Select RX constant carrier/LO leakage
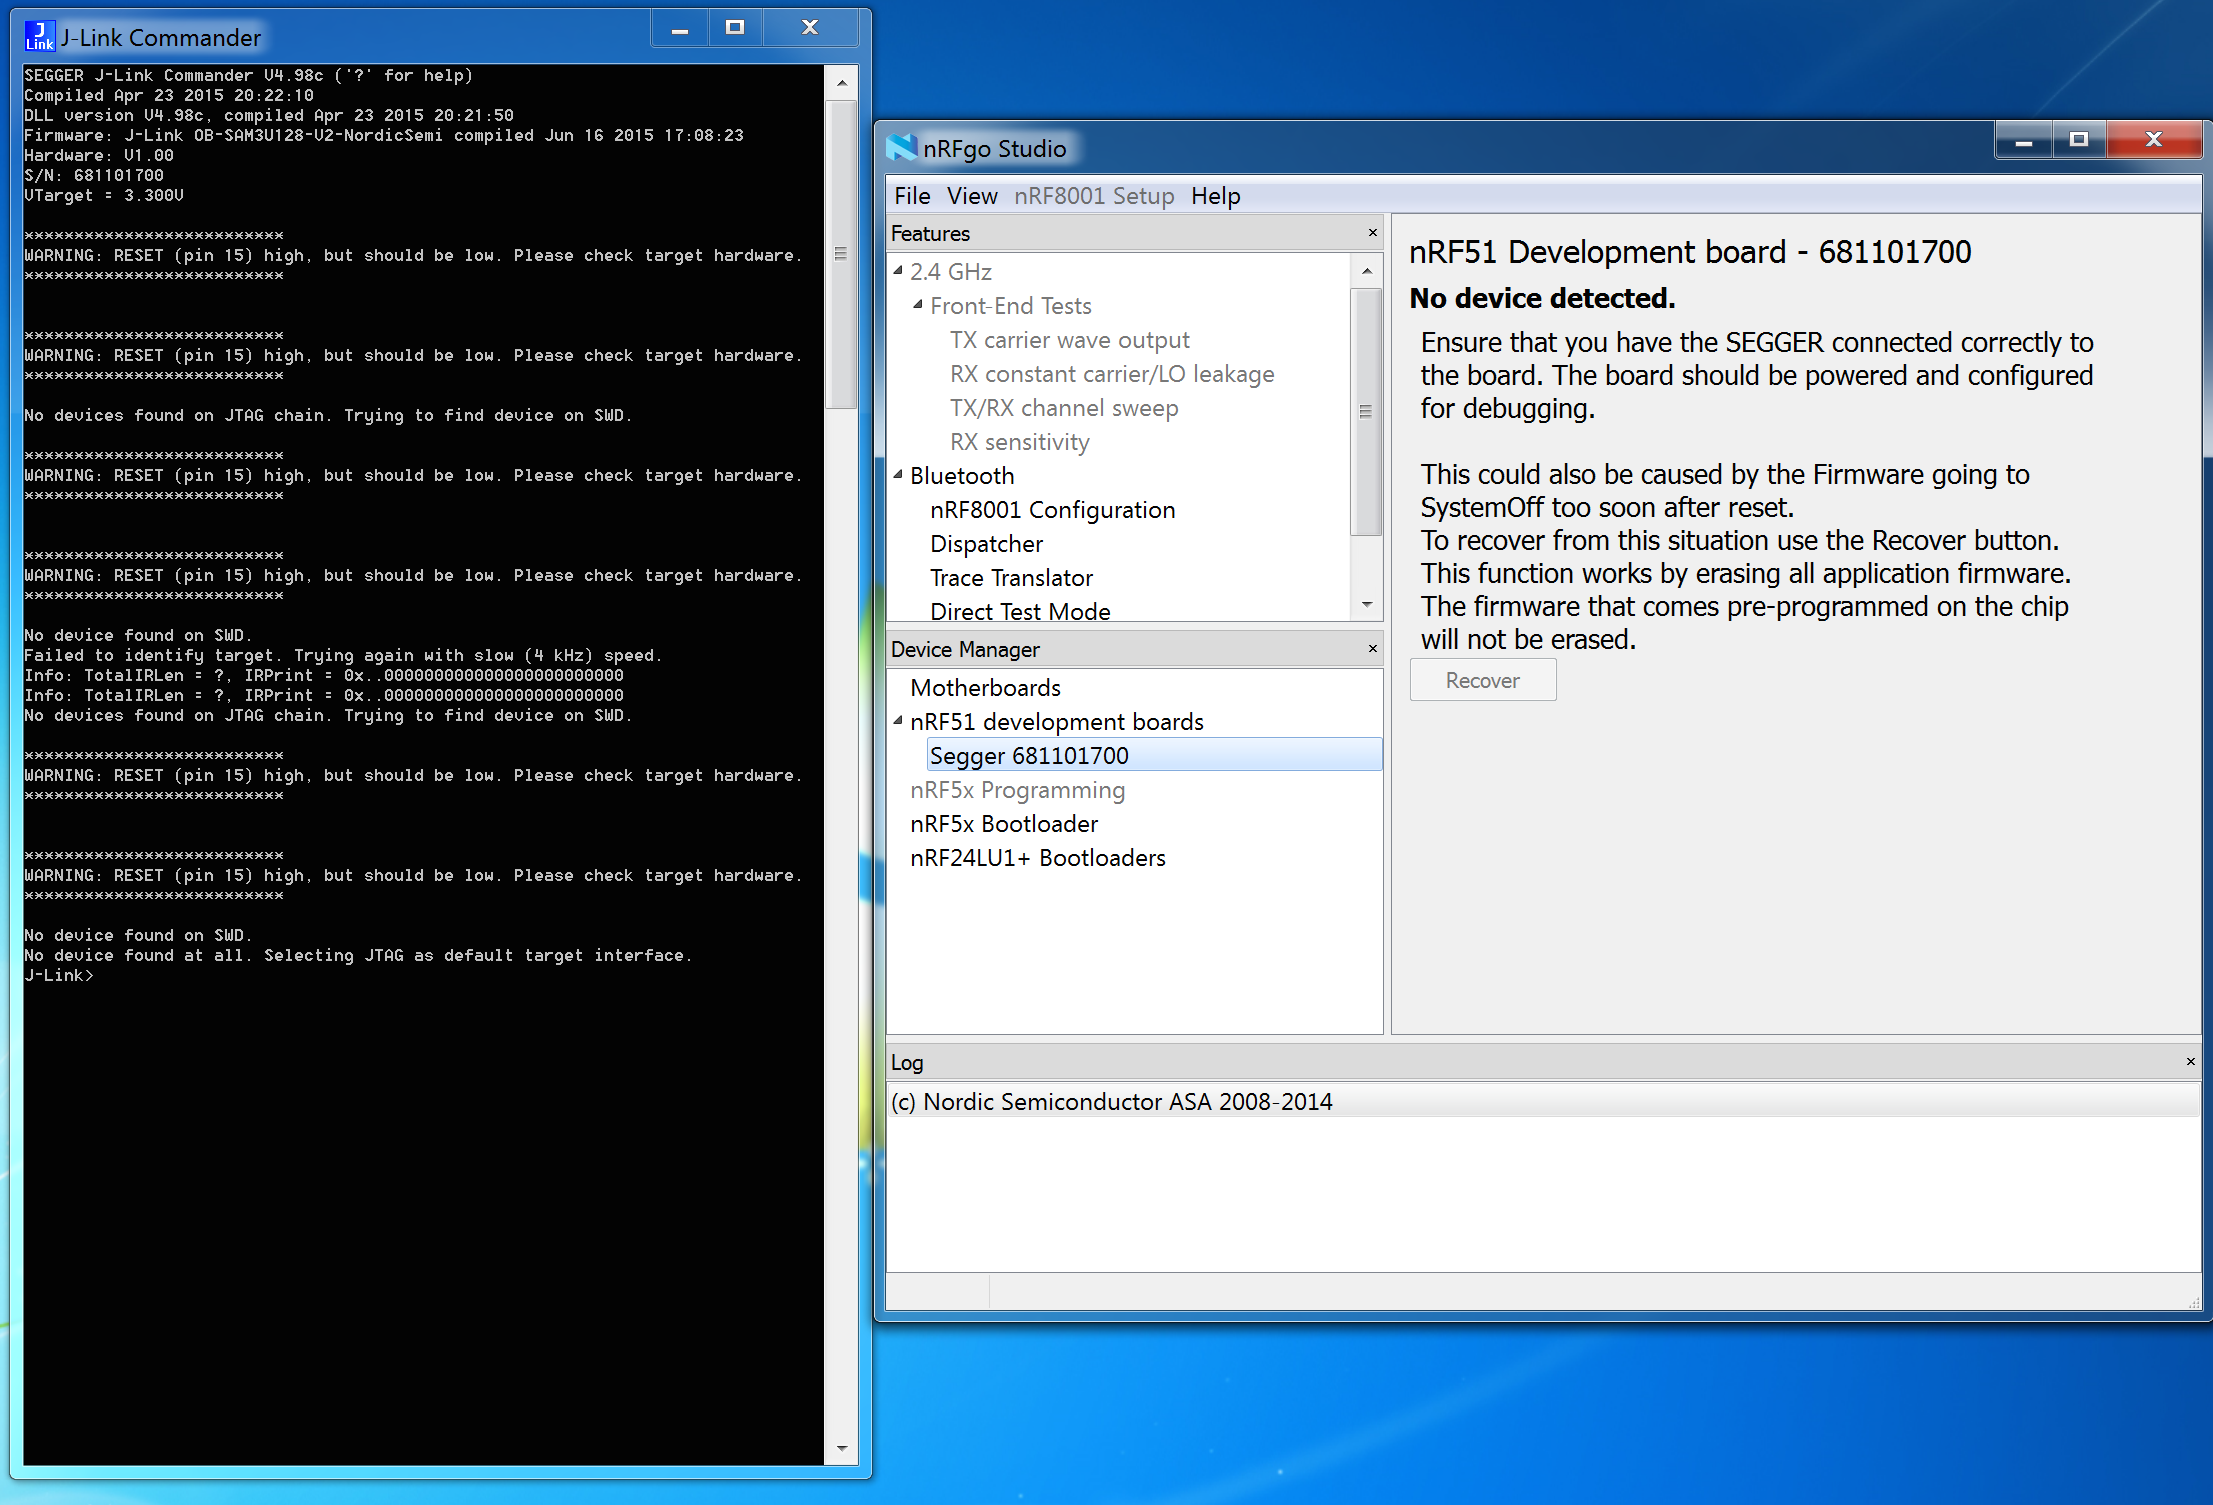 [1112, 374]
